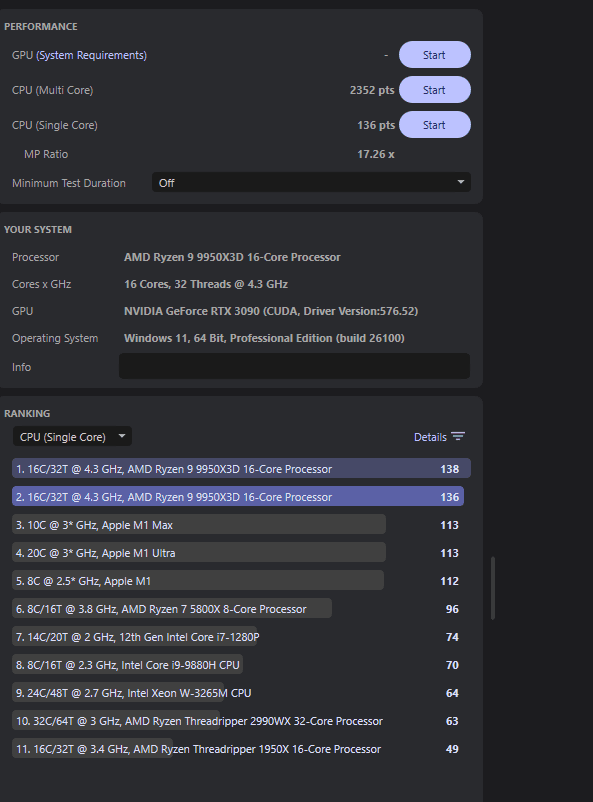Open the System Requirements link

click(x=91, y=55)
